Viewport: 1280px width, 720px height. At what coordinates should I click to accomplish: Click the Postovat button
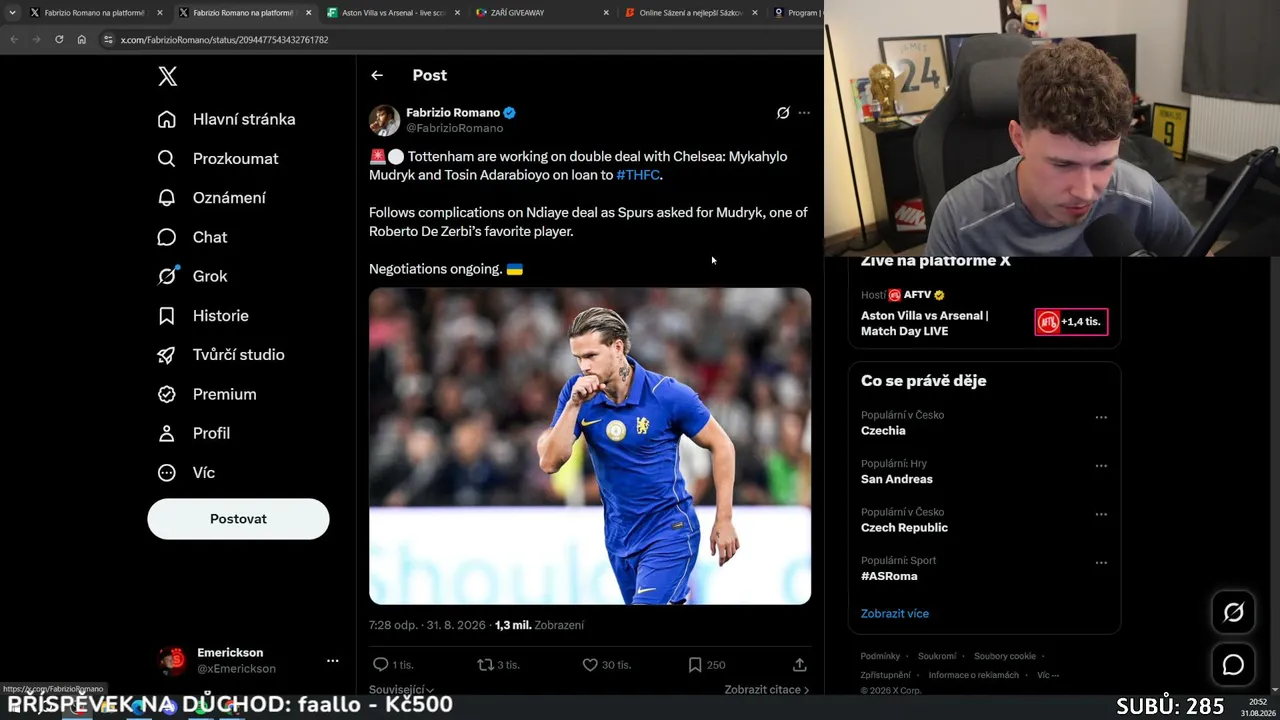(x=238, y=519)
